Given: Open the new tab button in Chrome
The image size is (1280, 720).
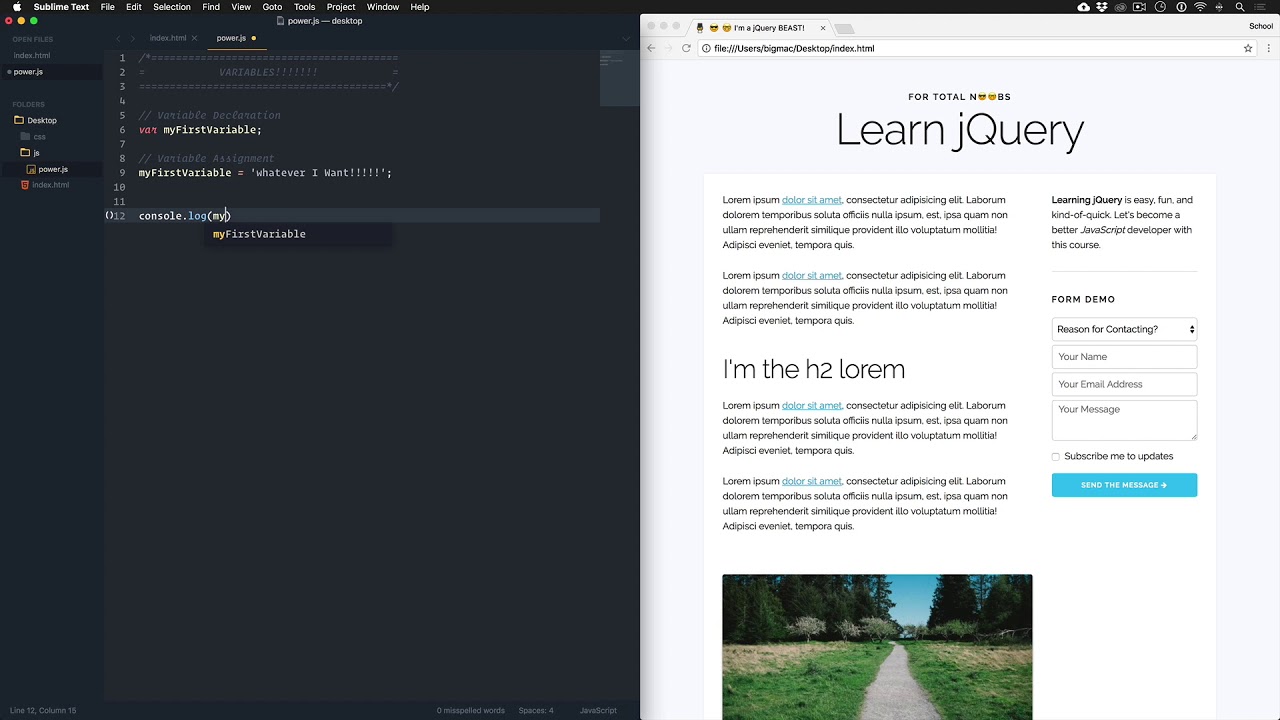Looking at the screenshot, I should (x=845, y=28).
